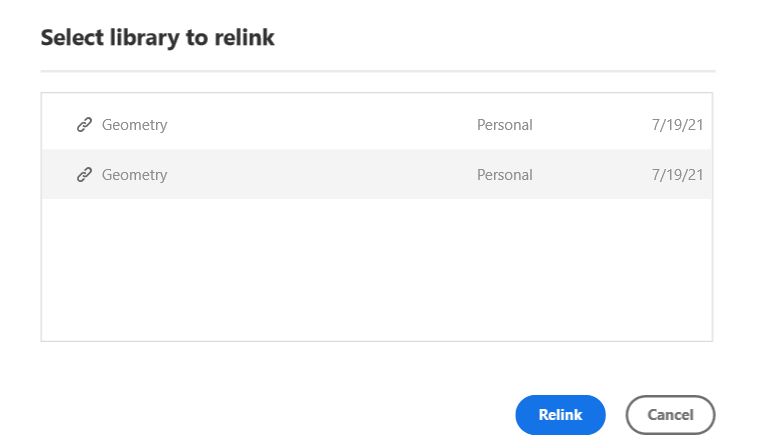Click the left margin before the first row's link icon
760x448 pixels.
[x=58, y=125]
